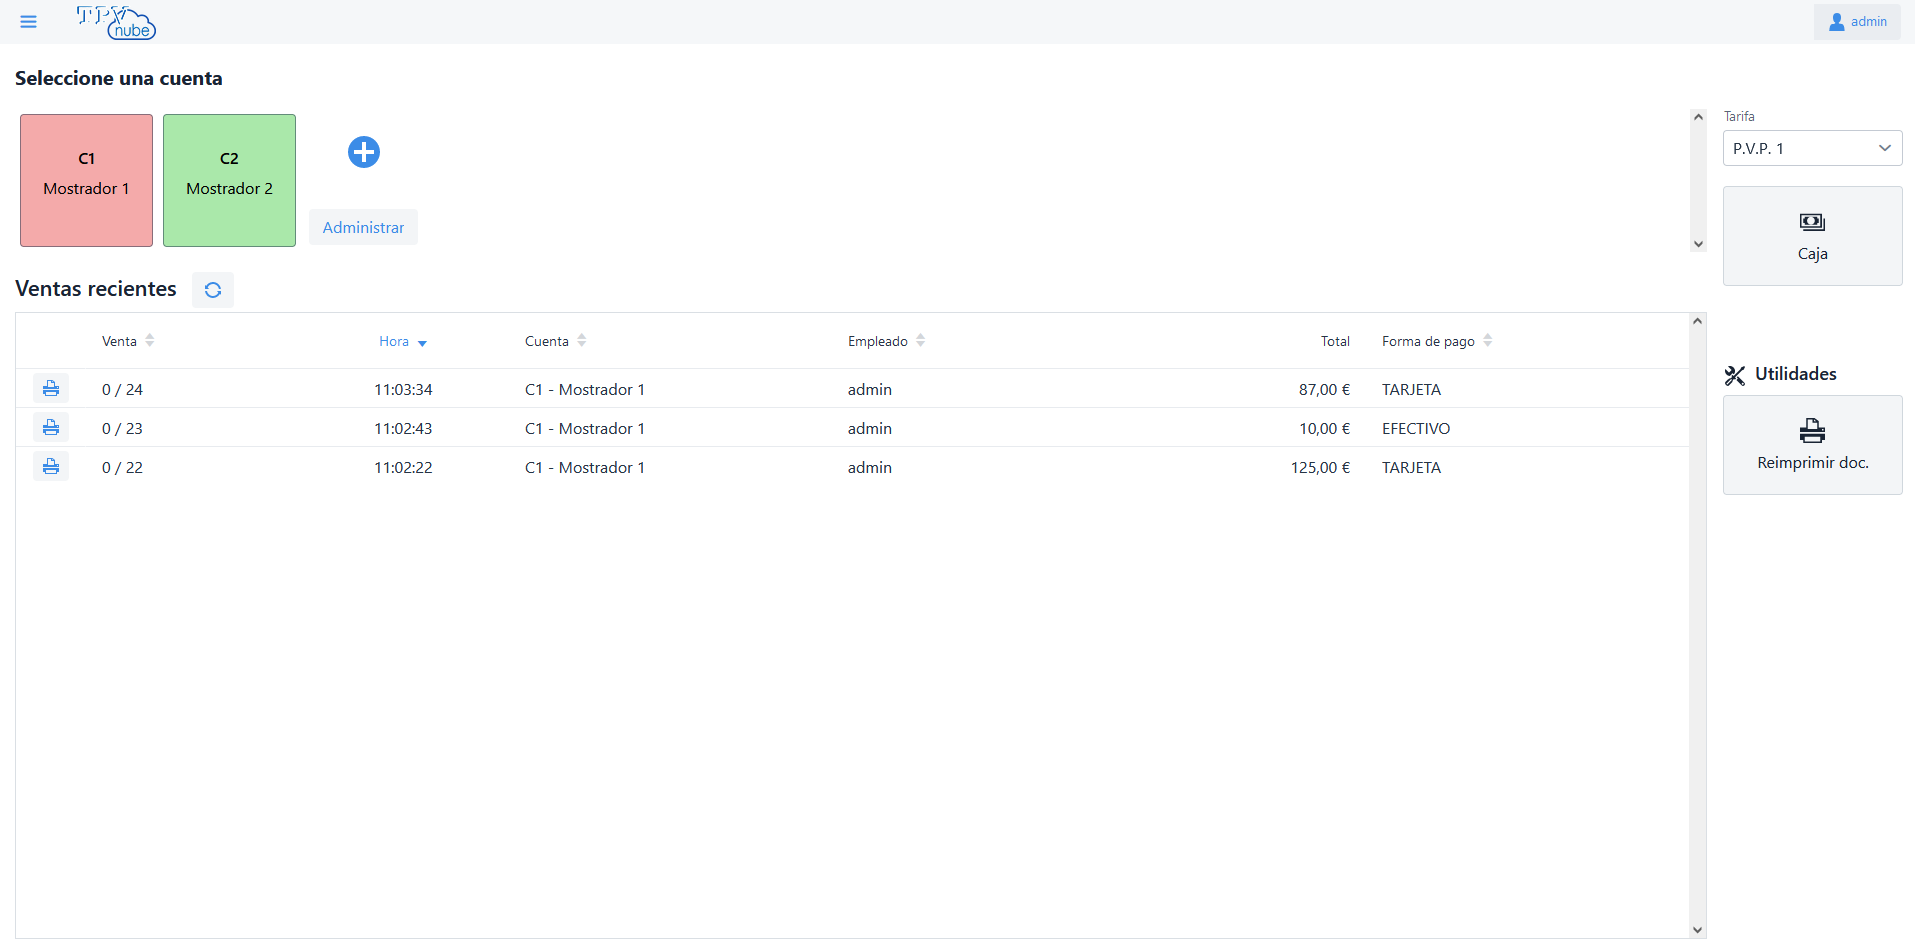The width and height of the screenshot is (1915, 952).
Task: Add a new account with plus icon
Action: pyautogui.click(x=363, y=152)
